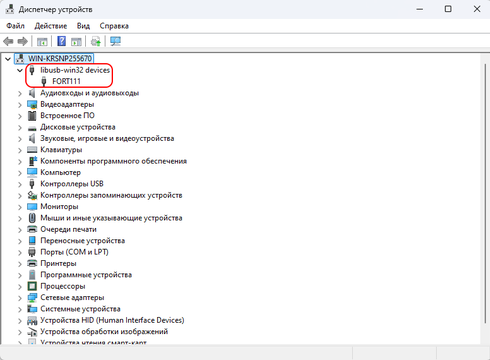This screenshot has height=360, width=490.
Task: Select Переносные устройства label
Action: (x=83, y=241)
